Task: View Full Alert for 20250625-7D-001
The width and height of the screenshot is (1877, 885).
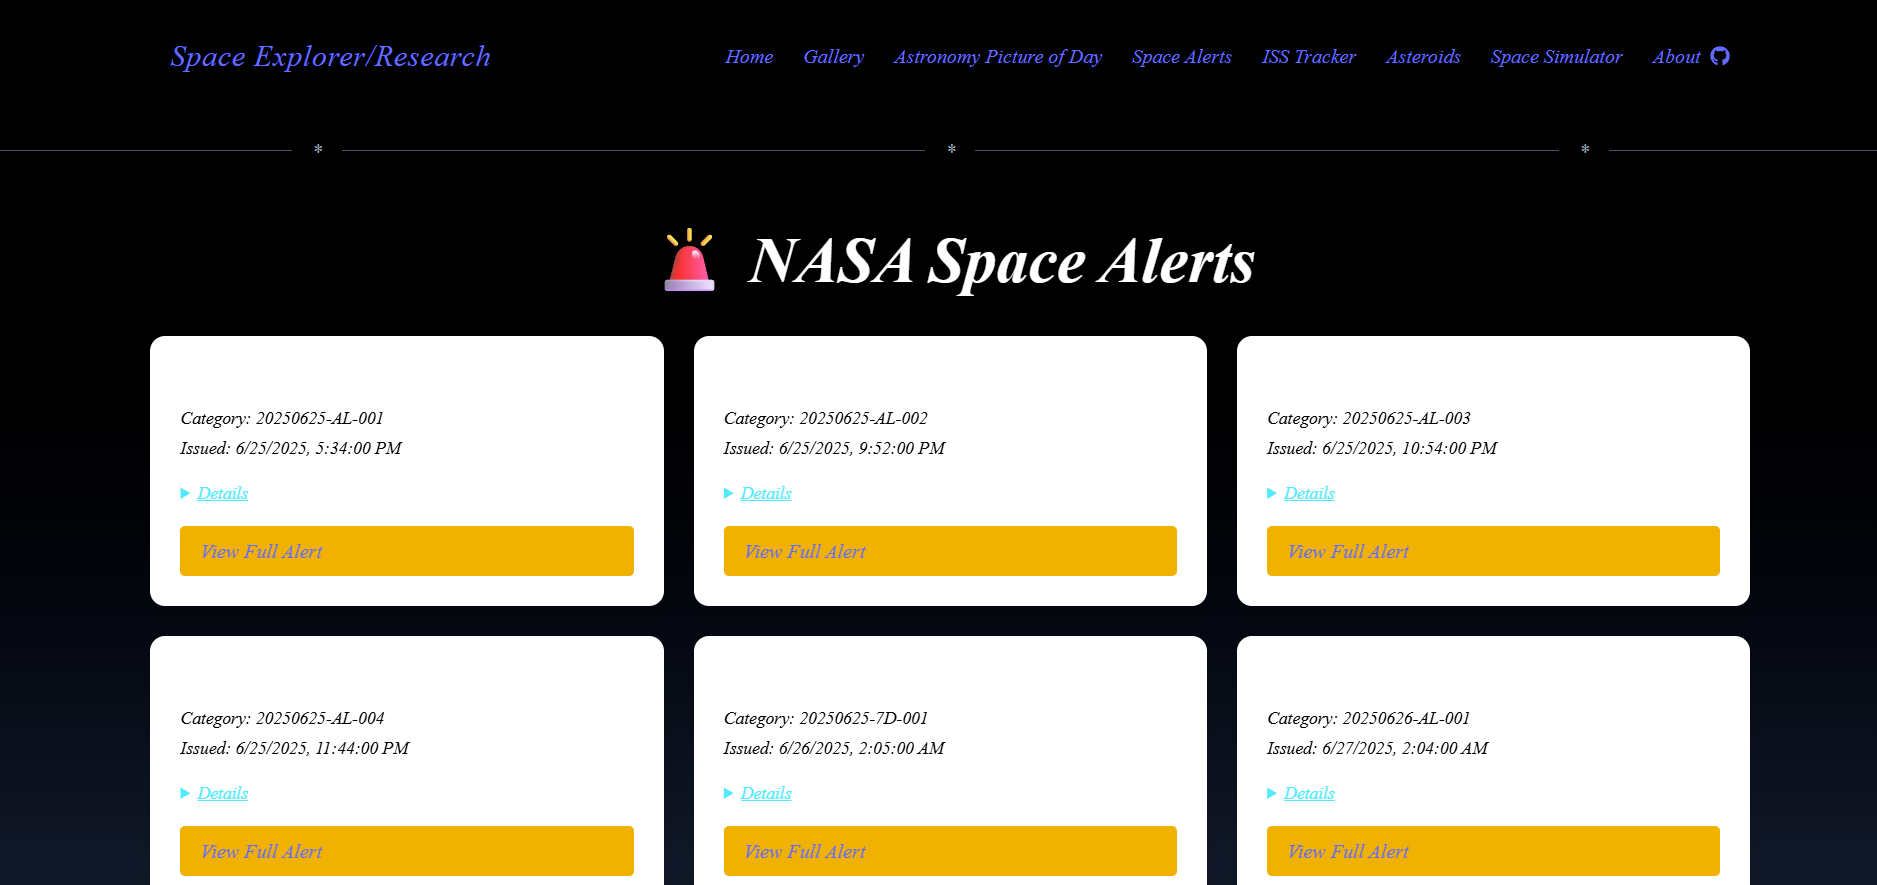Action: [x=950, y=851]
